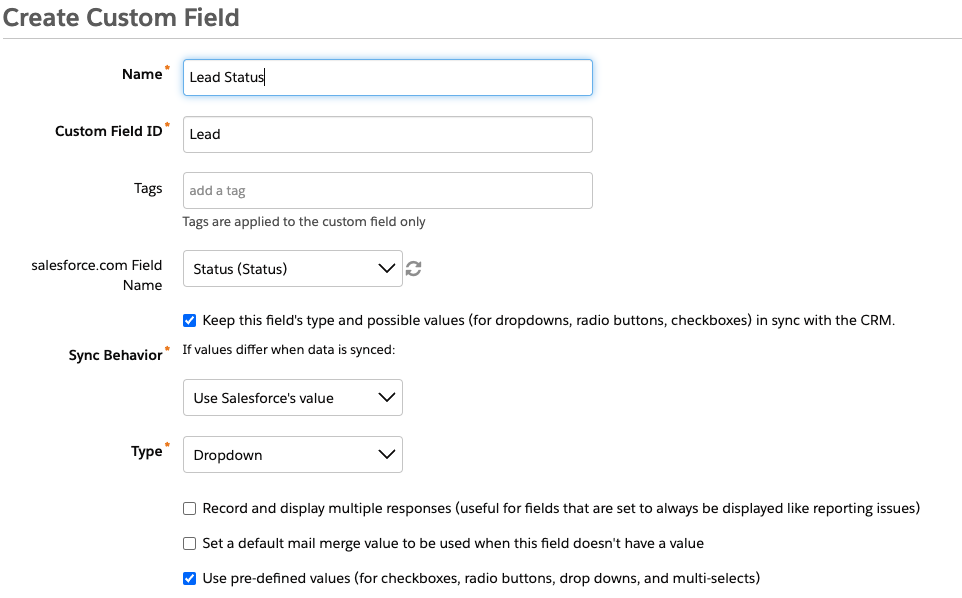Open the Status (Status) field name dropdown
This screenshot has width=962, height=598.
tap(292, 268)
